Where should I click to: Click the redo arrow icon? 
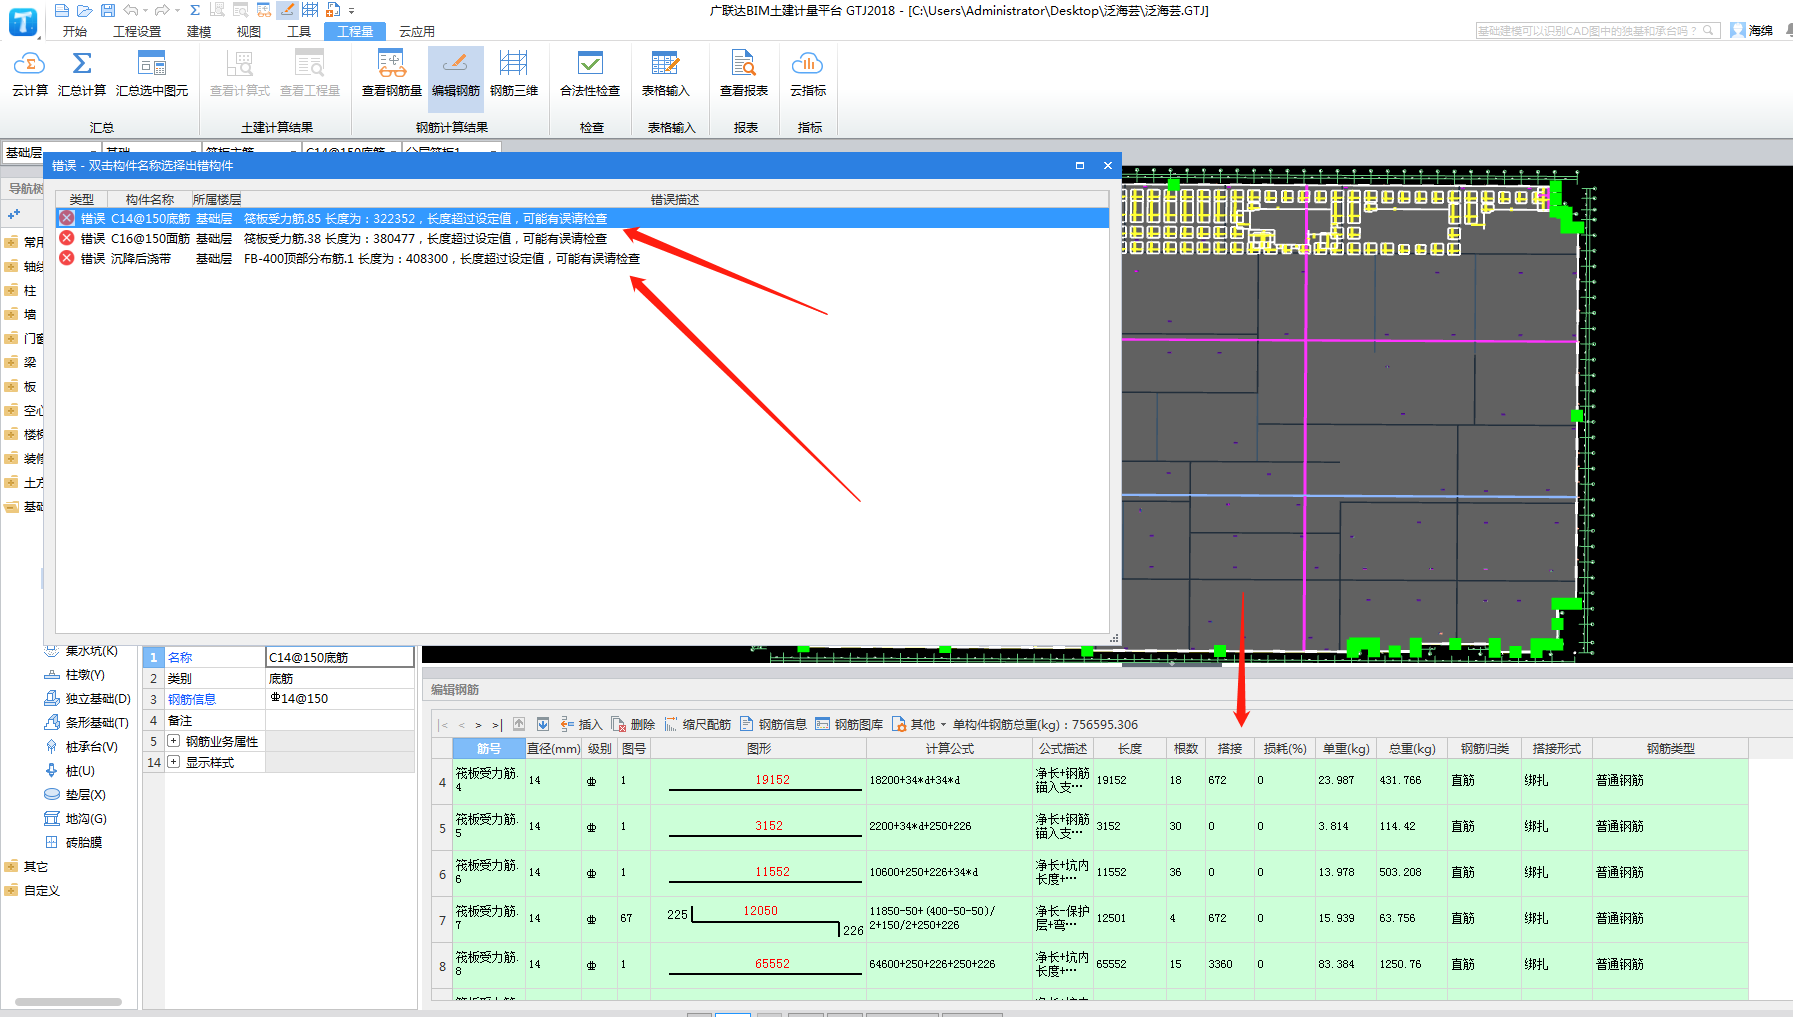click(162, 10)
